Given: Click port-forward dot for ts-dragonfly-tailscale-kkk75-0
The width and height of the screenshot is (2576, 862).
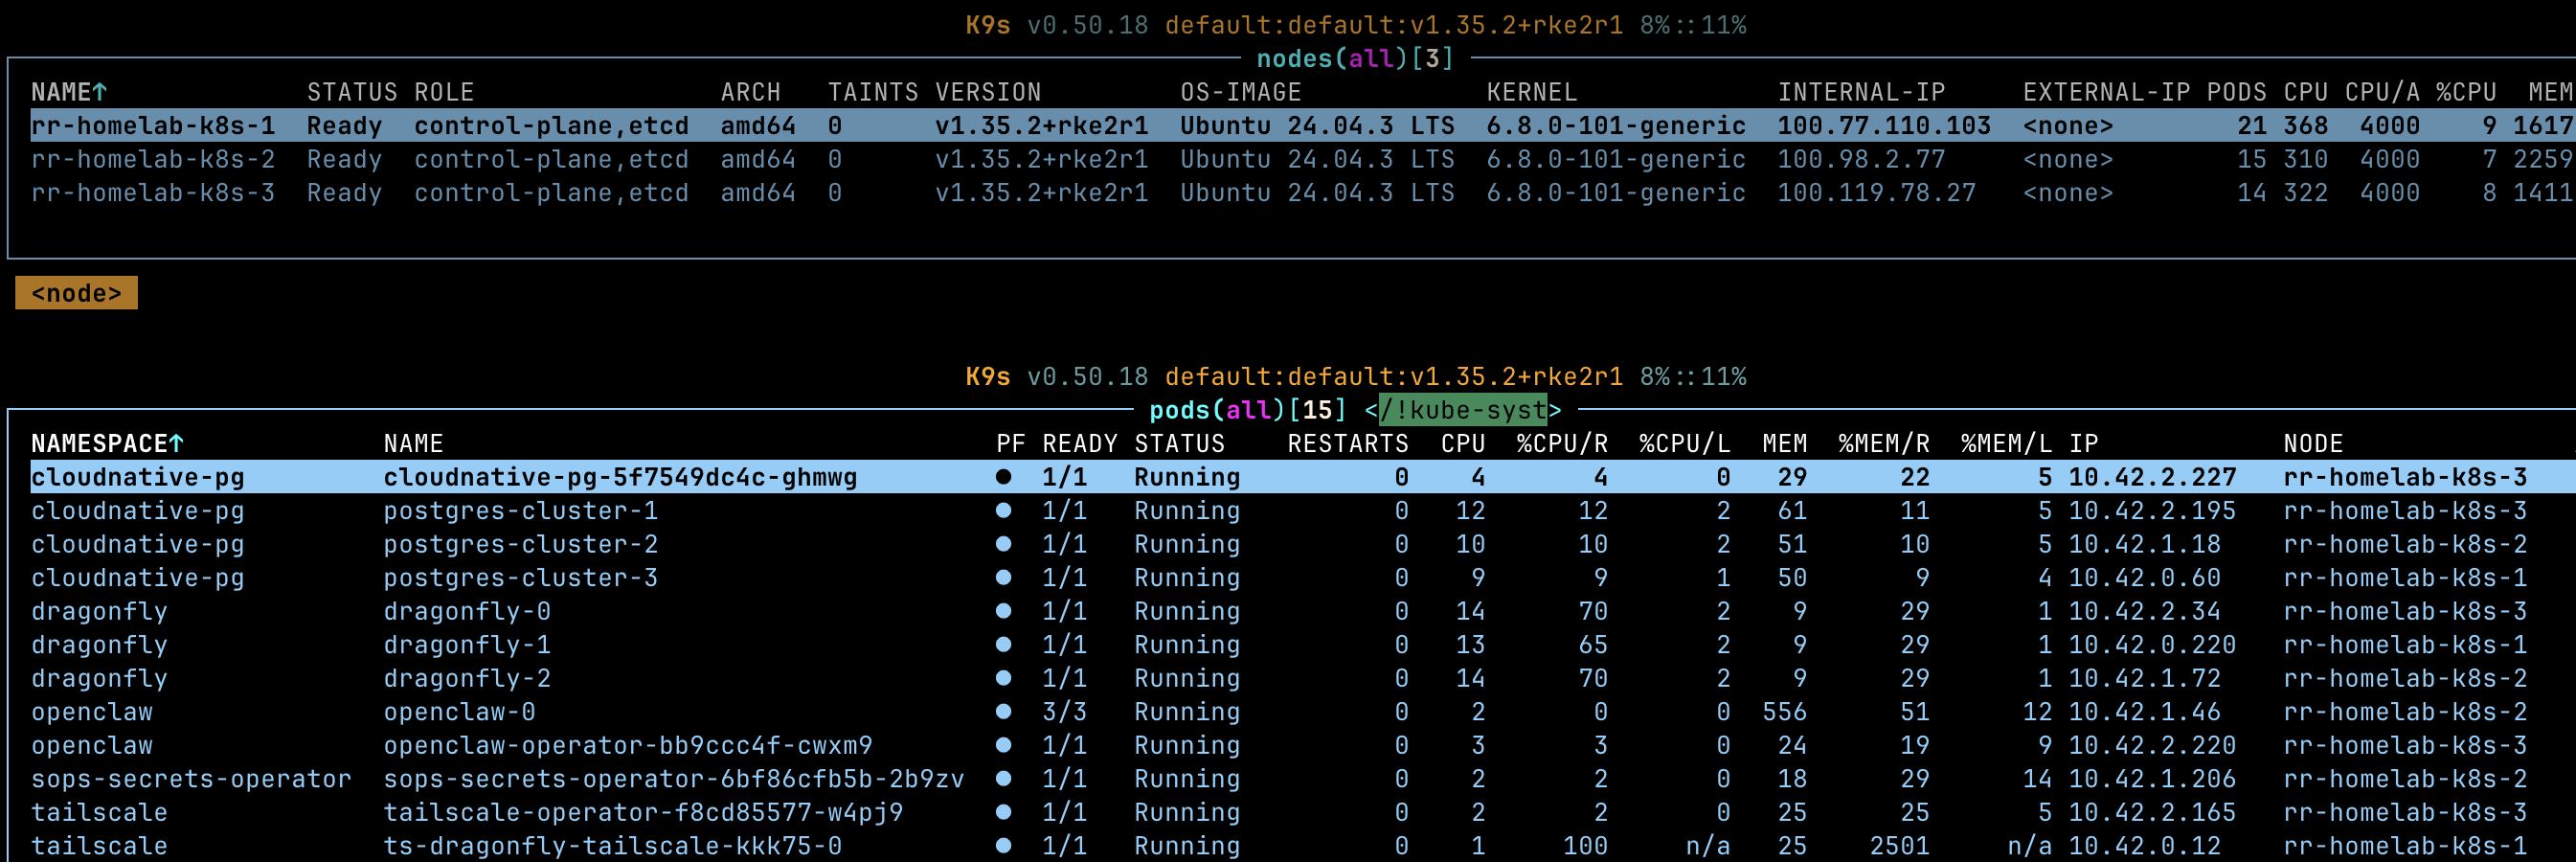Looking at the screenshot, I should click(x=1003, y=846).
